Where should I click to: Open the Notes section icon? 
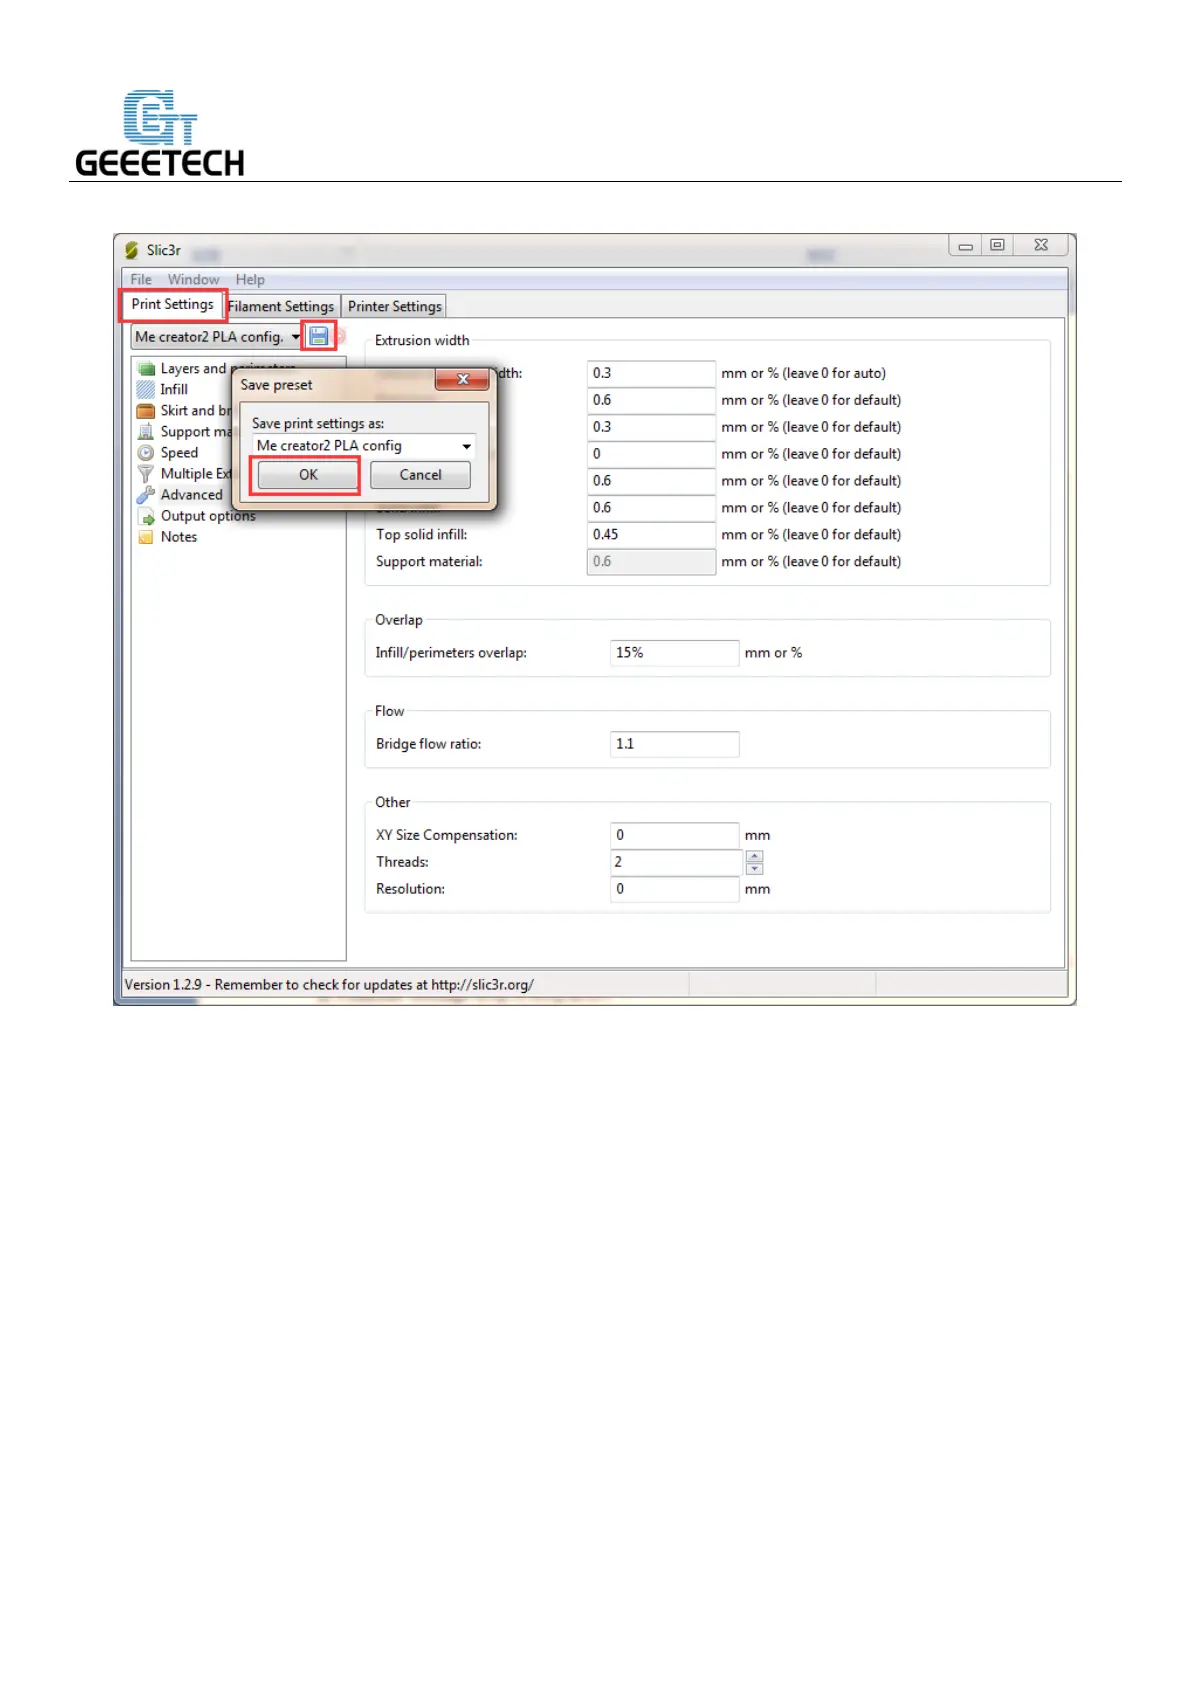[146, 537]
